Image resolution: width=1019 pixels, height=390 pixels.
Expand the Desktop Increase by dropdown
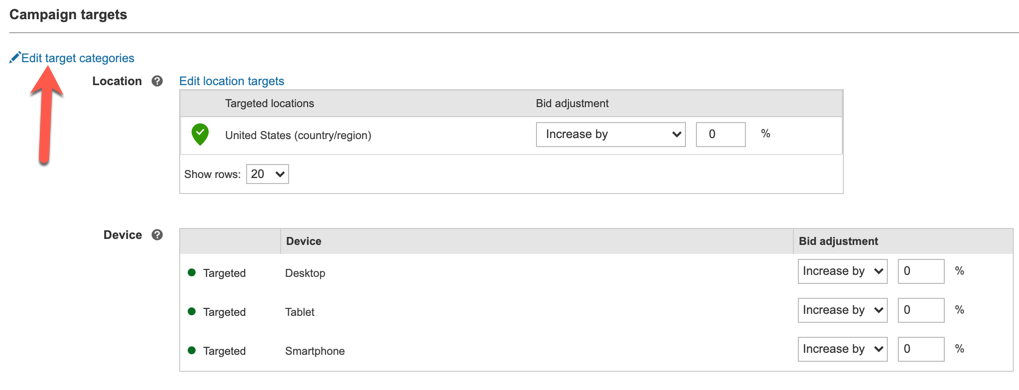click(x=843, y=272)
